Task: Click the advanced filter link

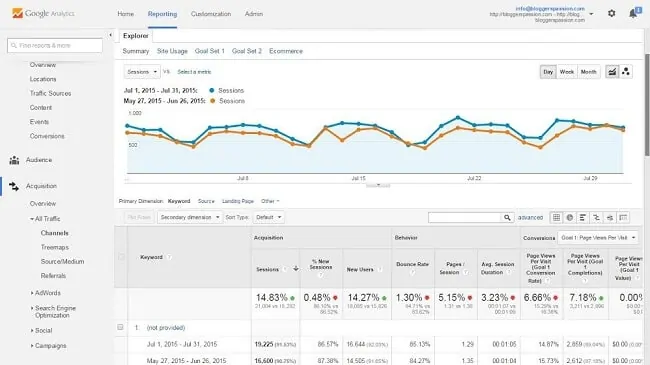Action: (530, 217)
